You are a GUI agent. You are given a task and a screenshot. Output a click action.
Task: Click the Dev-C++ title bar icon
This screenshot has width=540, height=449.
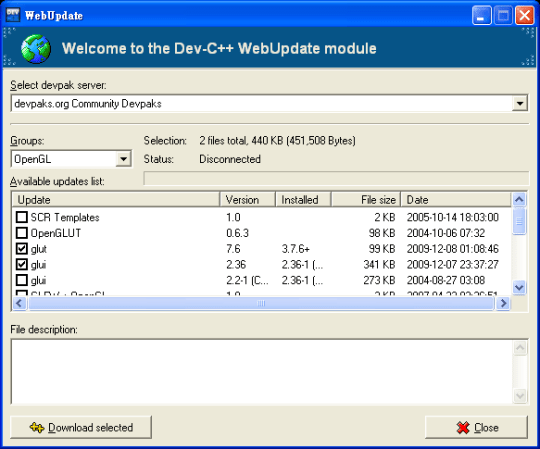pyautogui.click(x=13, y=15)
